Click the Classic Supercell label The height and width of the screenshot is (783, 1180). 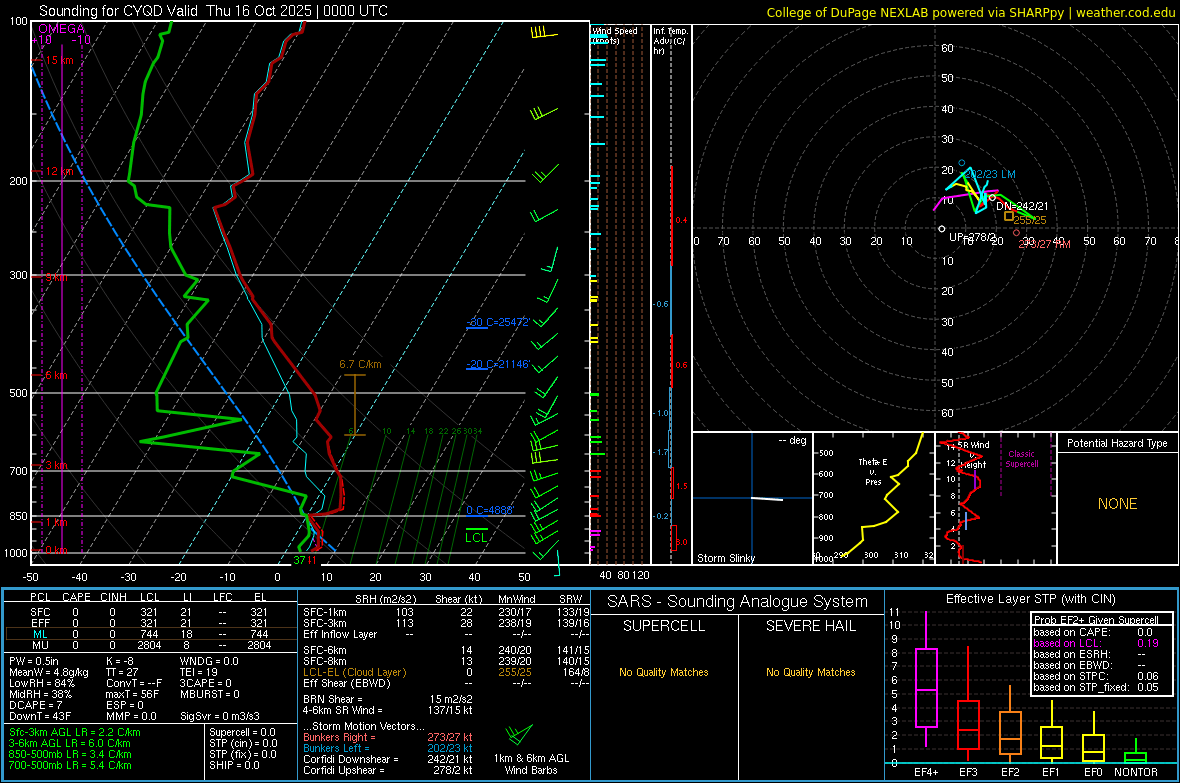pos(1021,459)
